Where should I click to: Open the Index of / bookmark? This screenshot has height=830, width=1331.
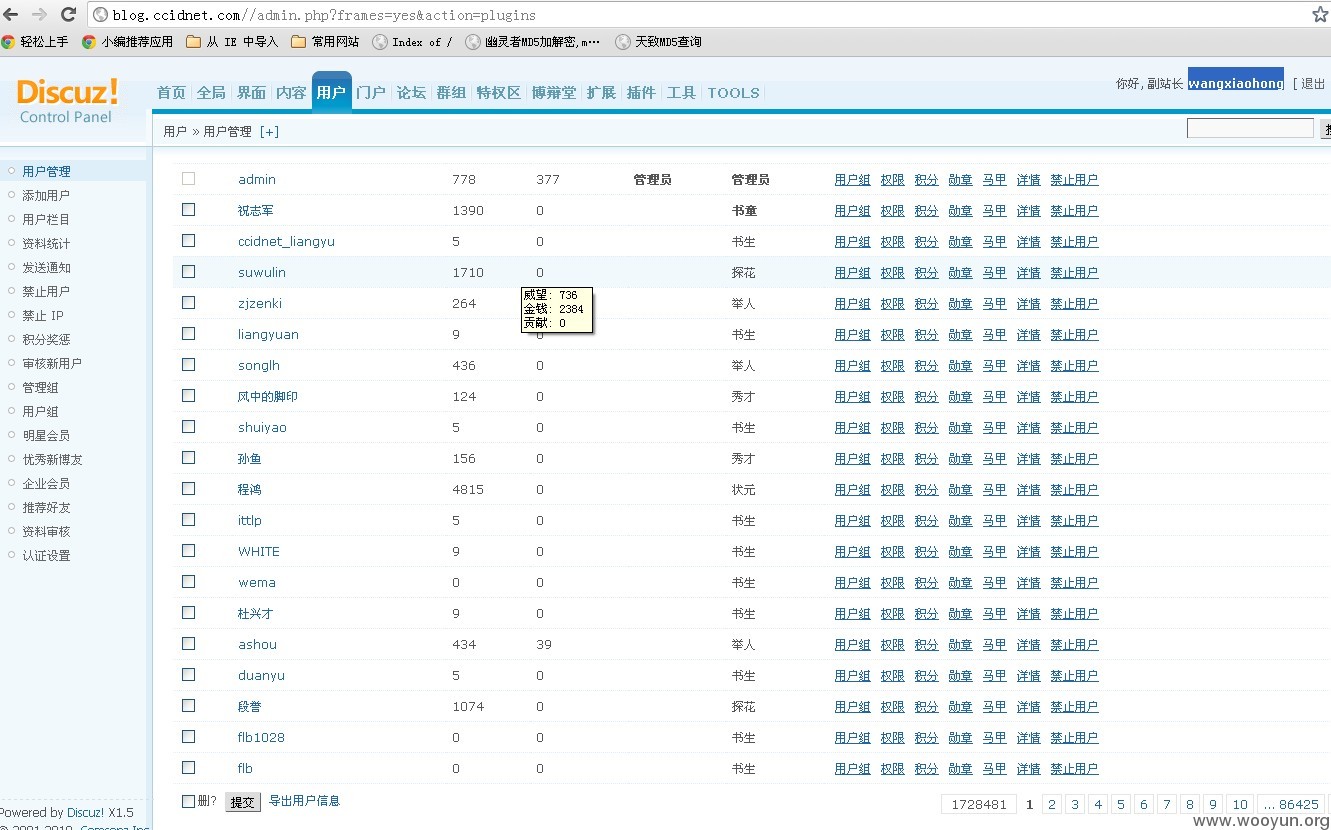[412, 41]
